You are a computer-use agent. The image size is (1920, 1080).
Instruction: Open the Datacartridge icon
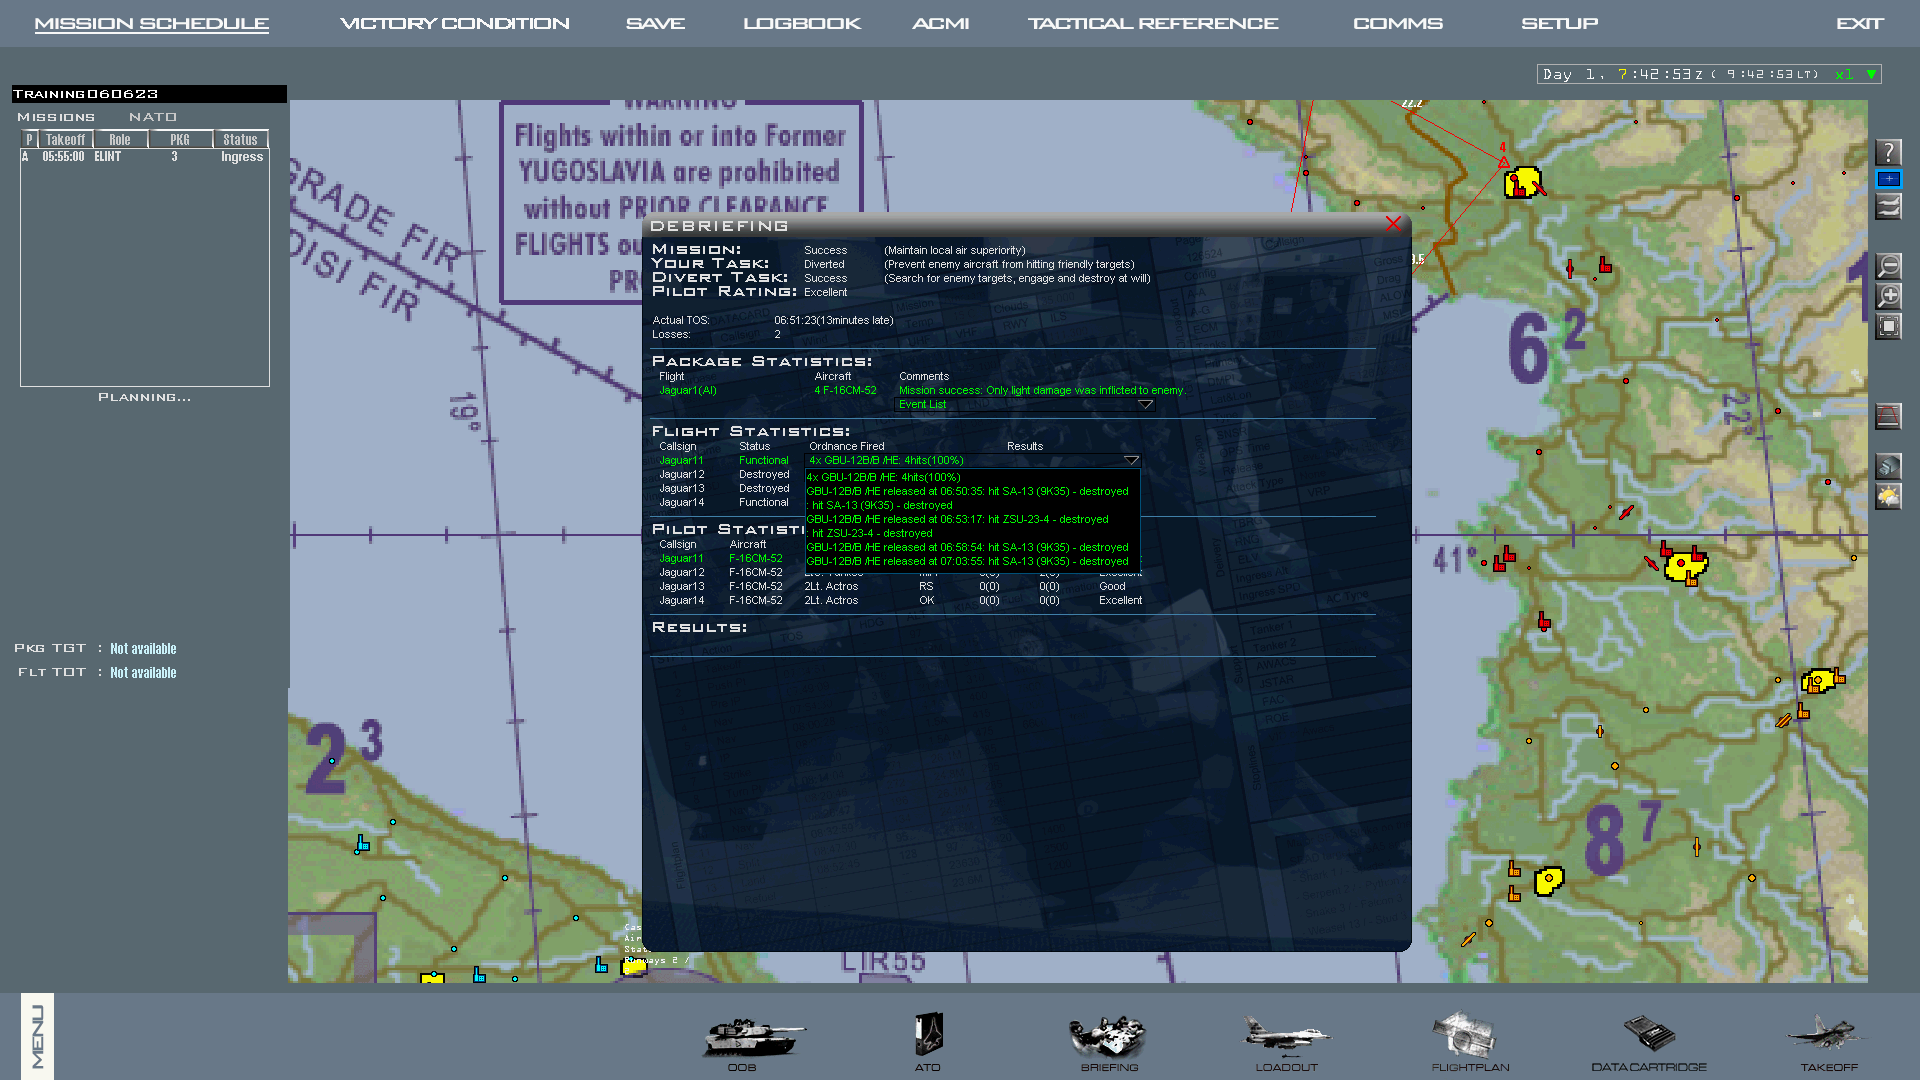tap(1649, 1034)
